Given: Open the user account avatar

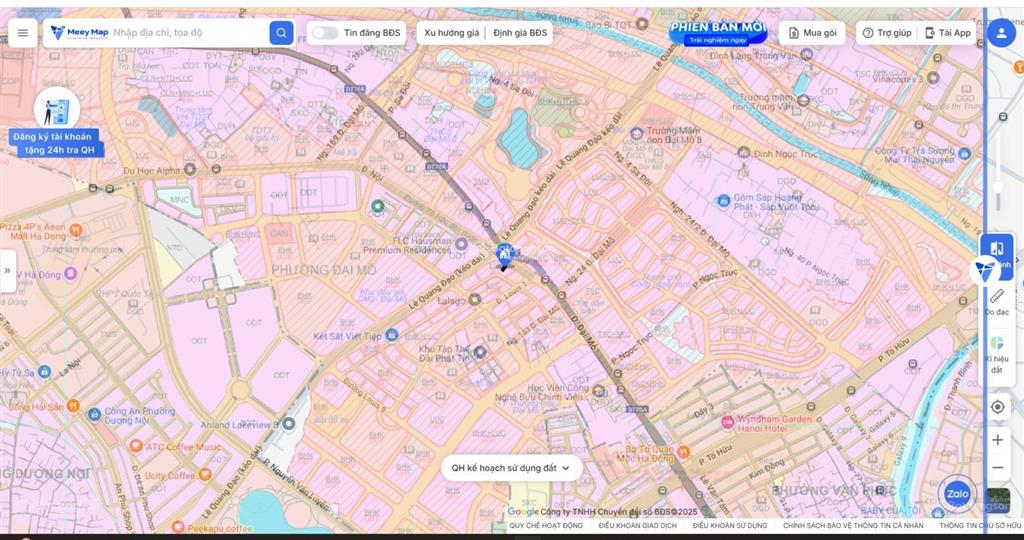Looking at the screenshot, I should point(1001,33).
